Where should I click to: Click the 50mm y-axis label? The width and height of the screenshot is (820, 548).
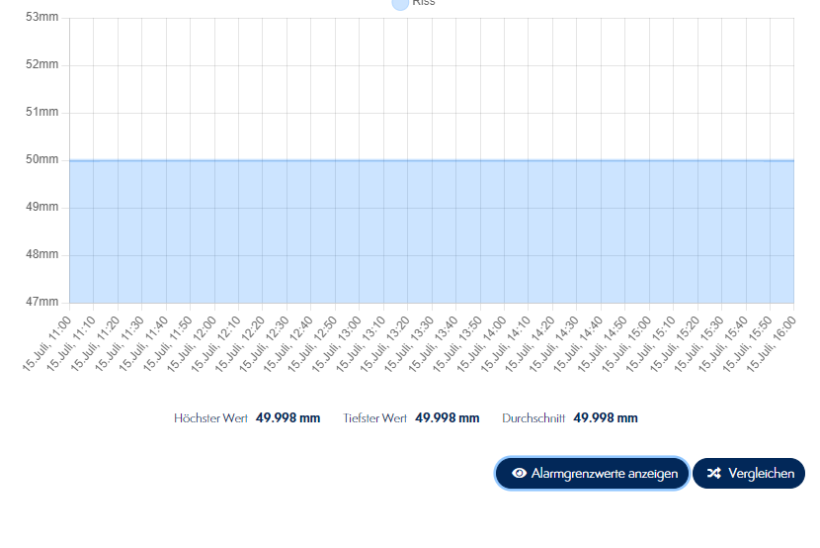42,160
